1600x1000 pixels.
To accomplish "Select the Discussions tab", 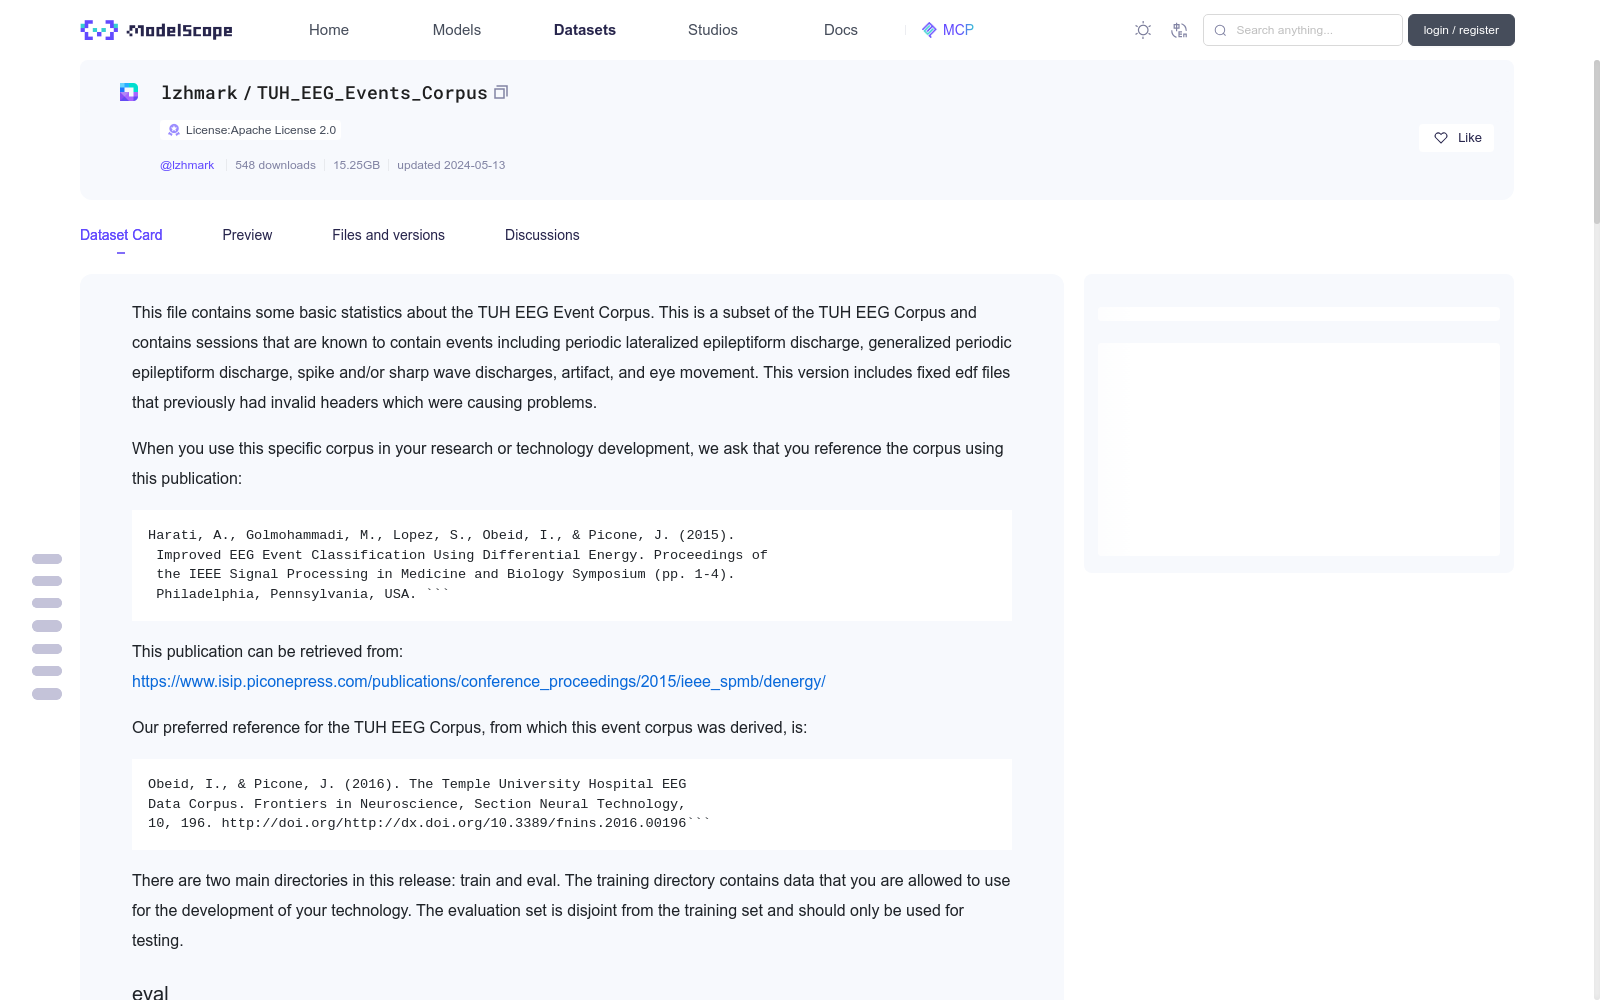I will pyautogui.click(x=542, y=235).
